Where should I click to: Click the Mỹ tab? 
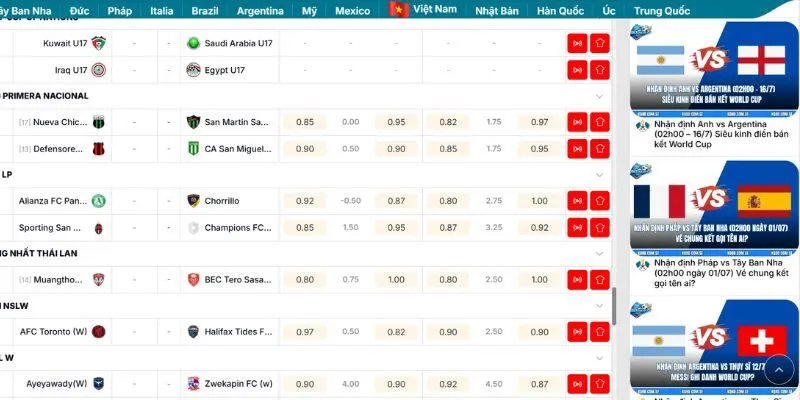(x=309, y=11)
